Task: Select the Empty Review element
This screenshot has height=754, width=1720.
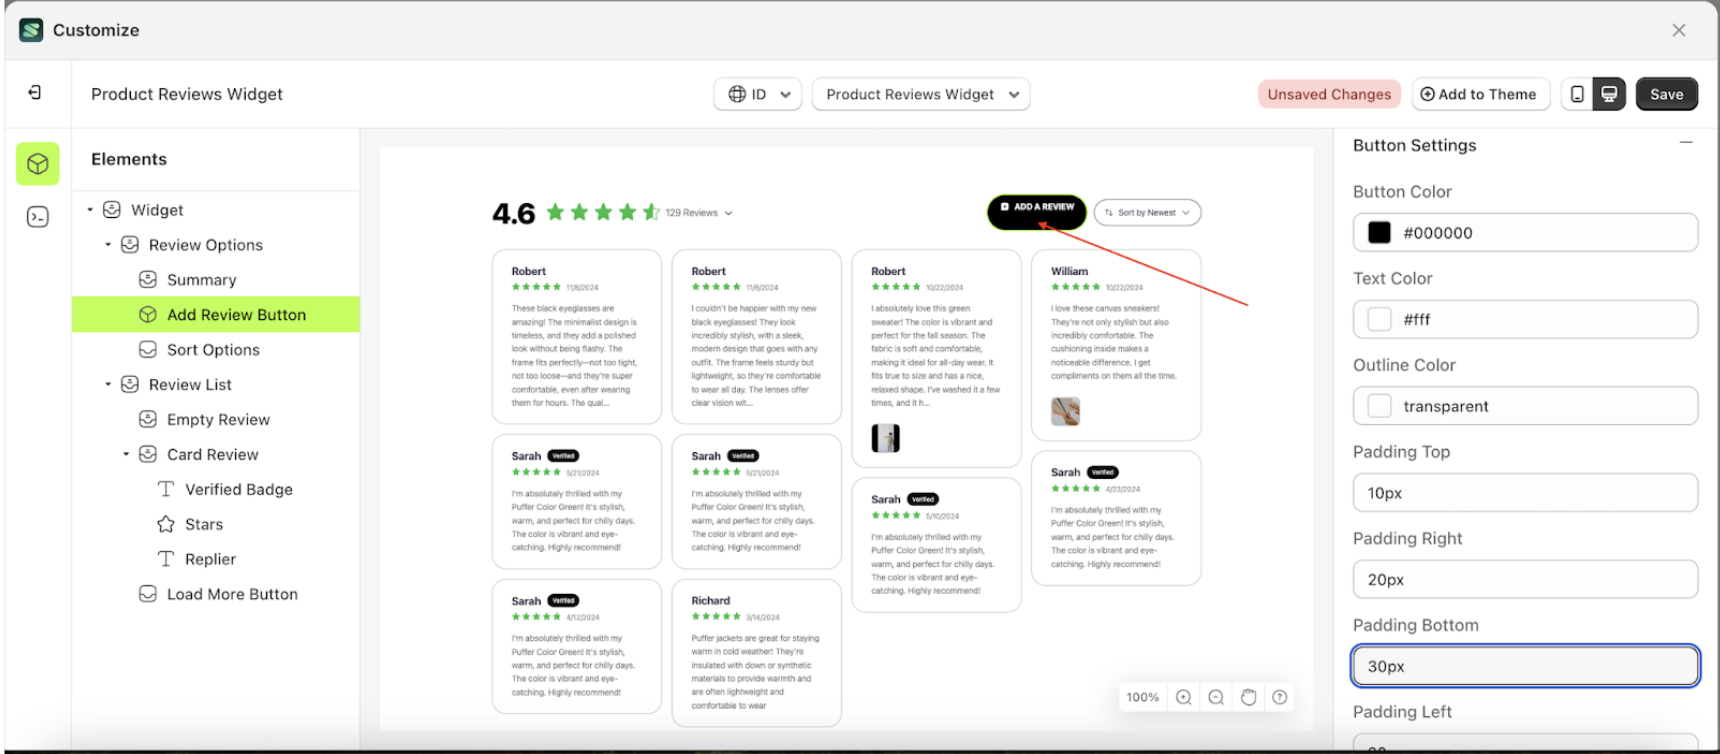Action: point(218,420)
